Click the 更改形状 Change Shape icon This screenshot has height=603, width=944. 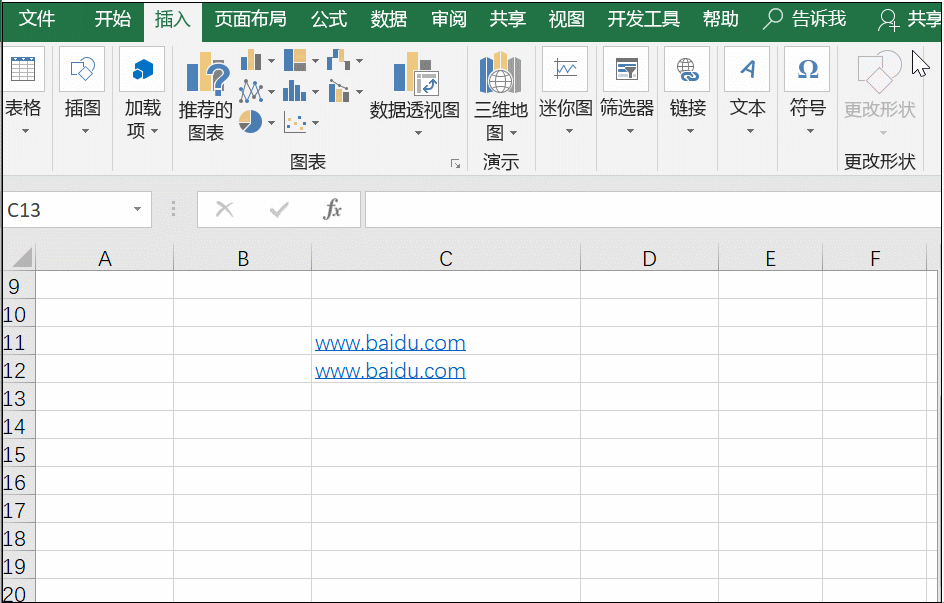(x=879, y=72)
